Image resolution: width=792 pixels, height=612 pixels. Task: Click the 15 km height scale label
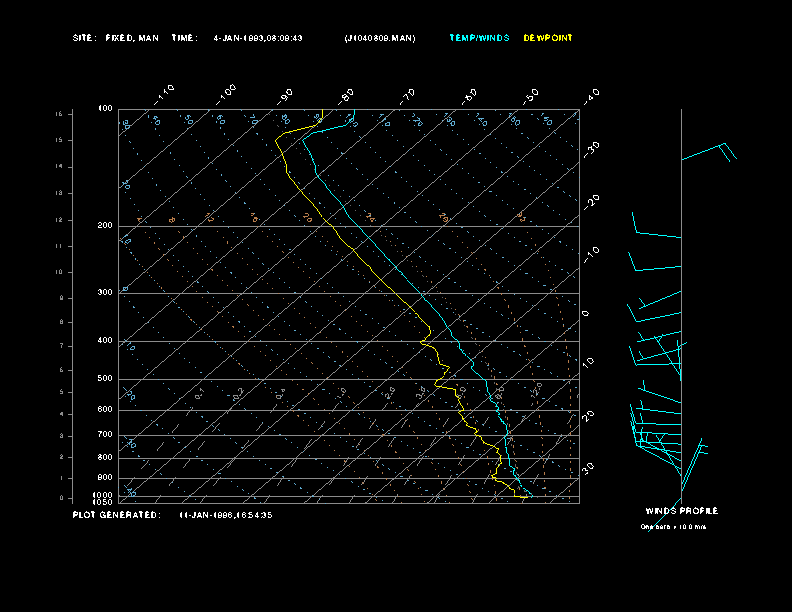59,140
